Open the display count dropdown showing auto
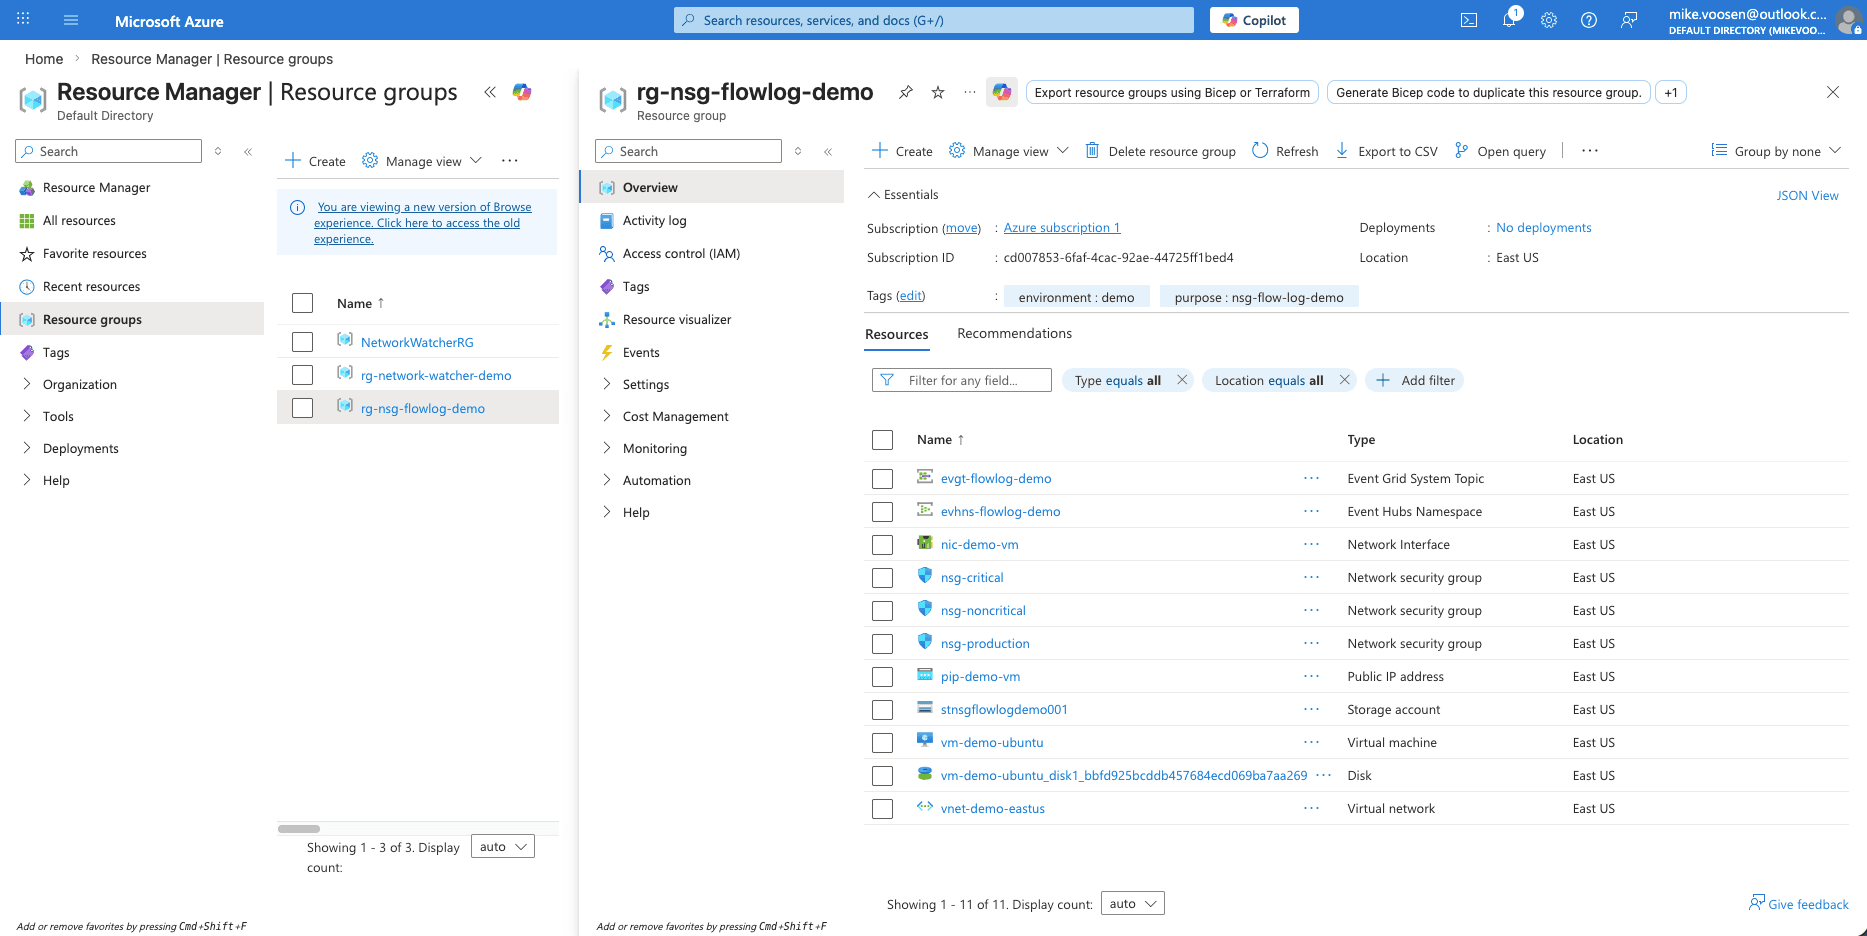This screenshot has height=936, width=1867. [x=1132, y=902]
